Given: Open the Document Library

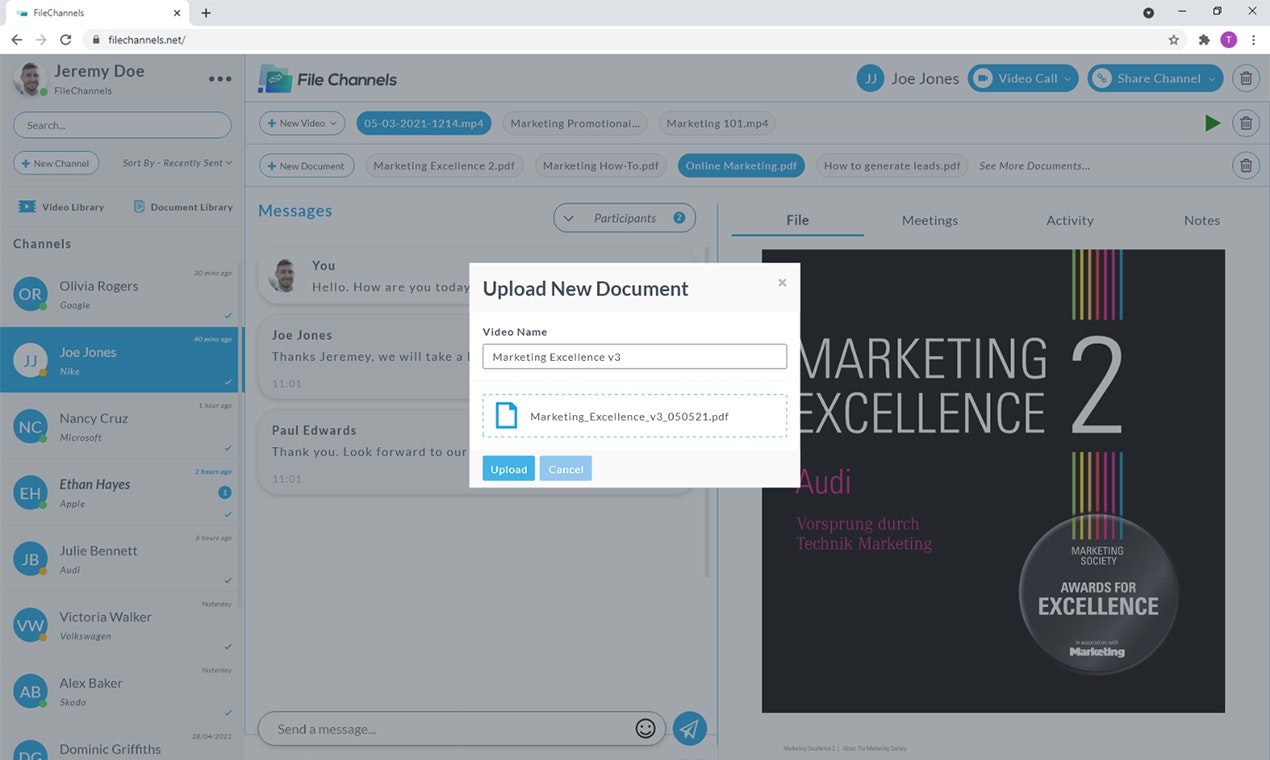Looking at the screenshot, I should tap(182, 207).
